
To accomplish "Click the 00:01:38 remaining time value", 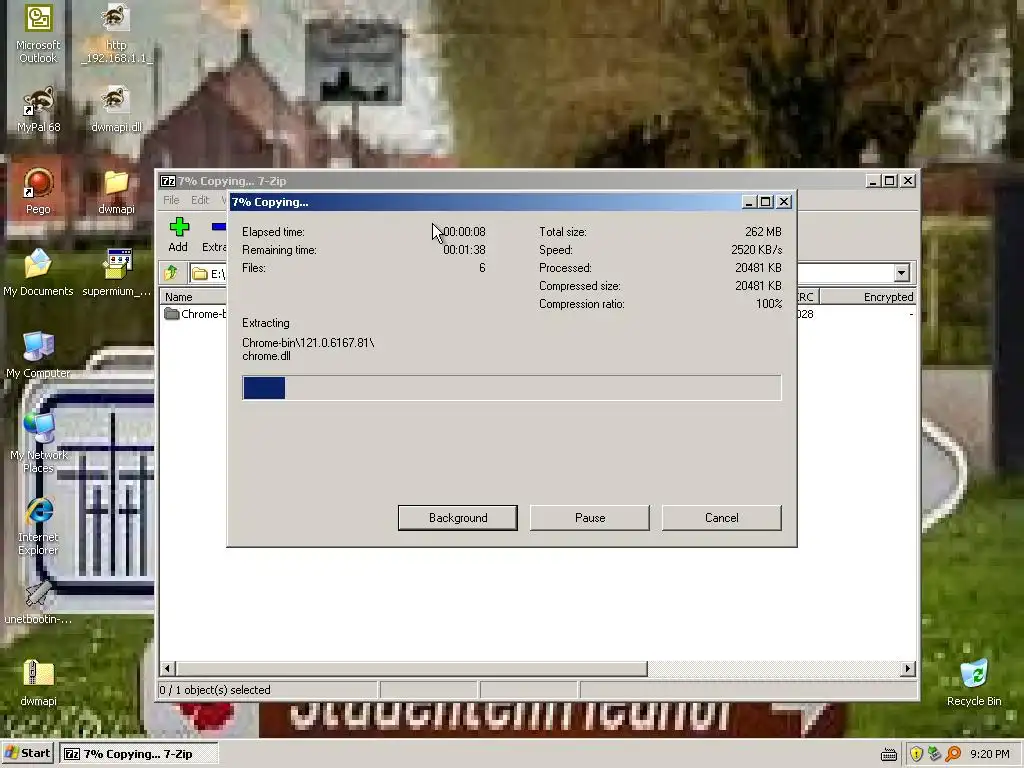I will pos(464,249).
